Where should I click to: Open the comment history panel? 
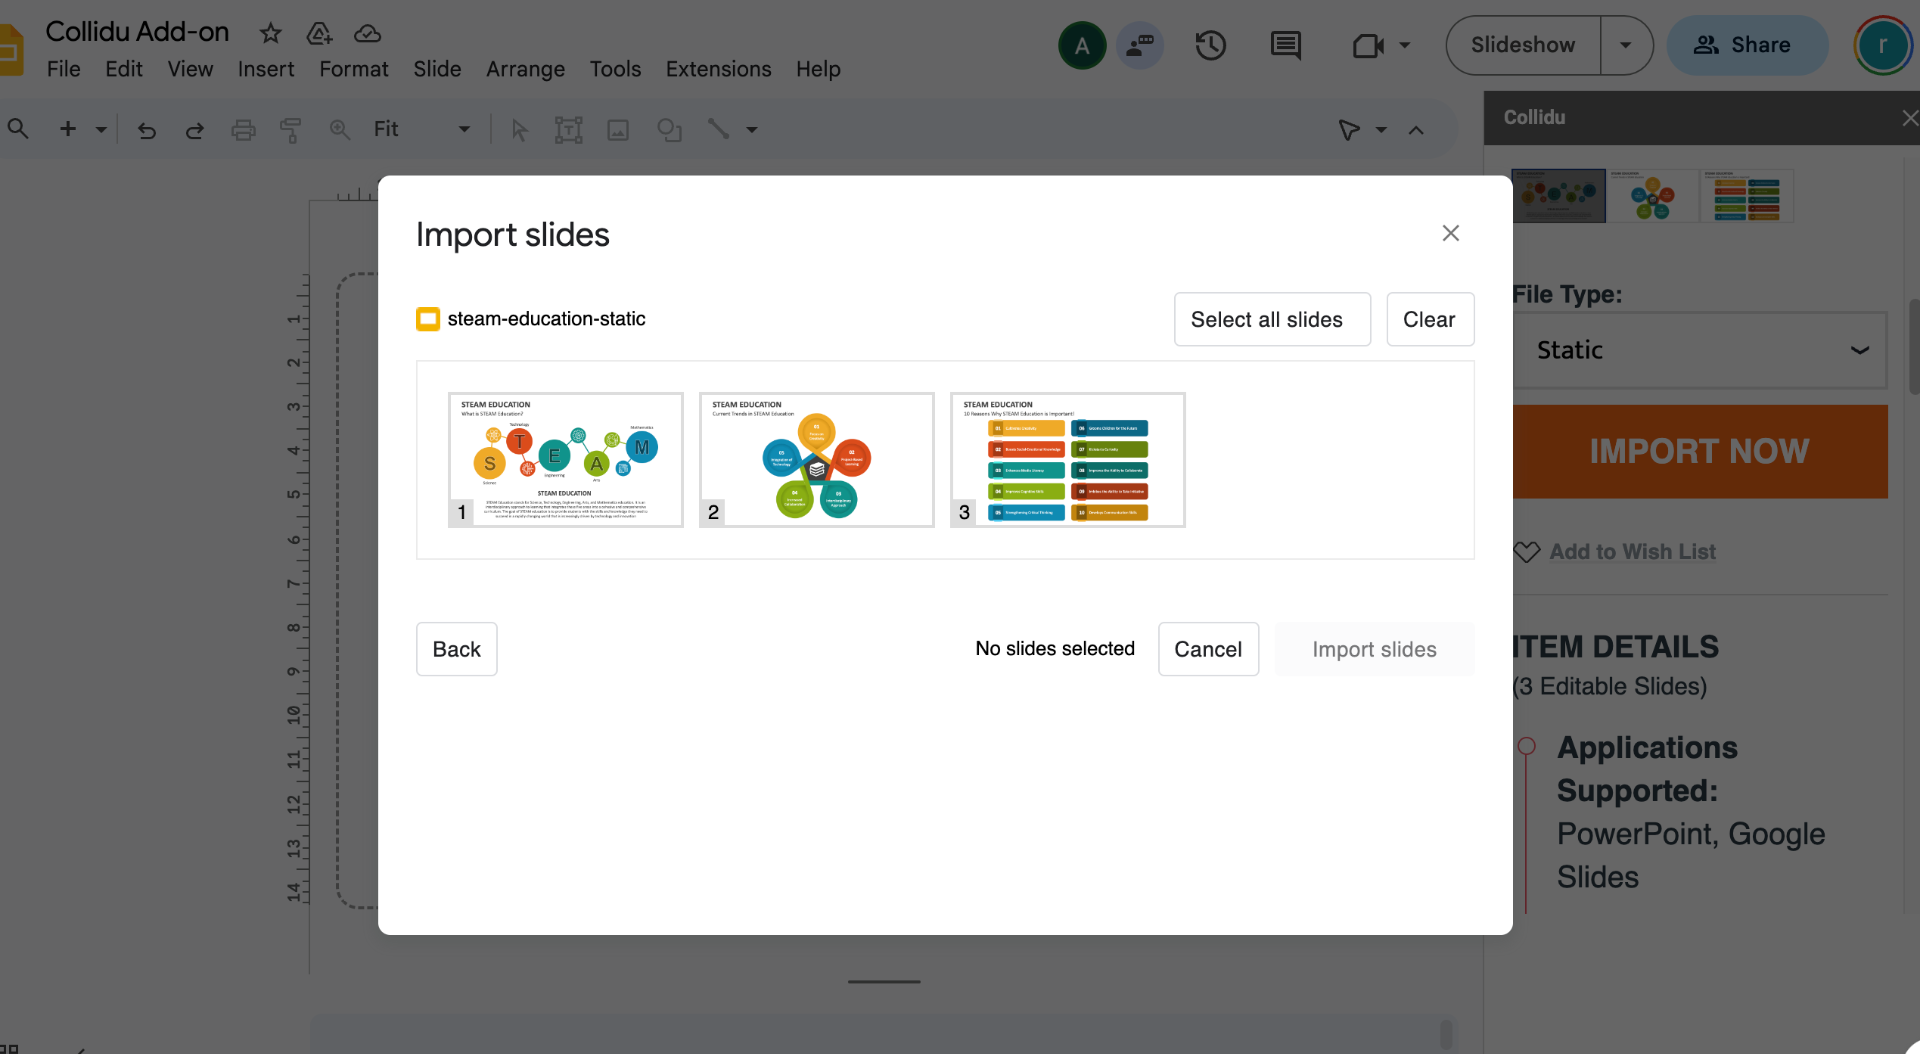coord(1286,45)
